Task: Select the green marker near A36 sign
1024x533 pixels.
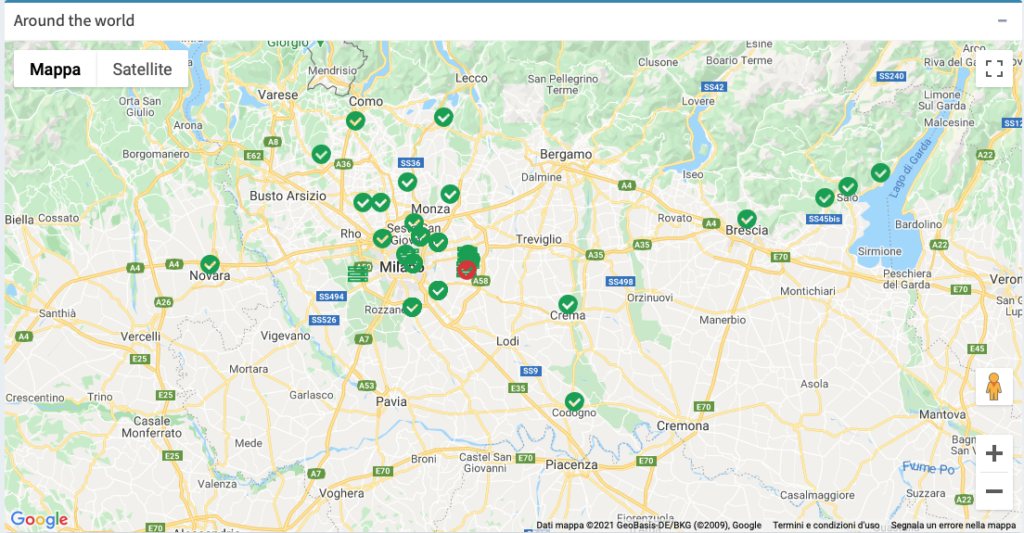Action: click(321, 154)
